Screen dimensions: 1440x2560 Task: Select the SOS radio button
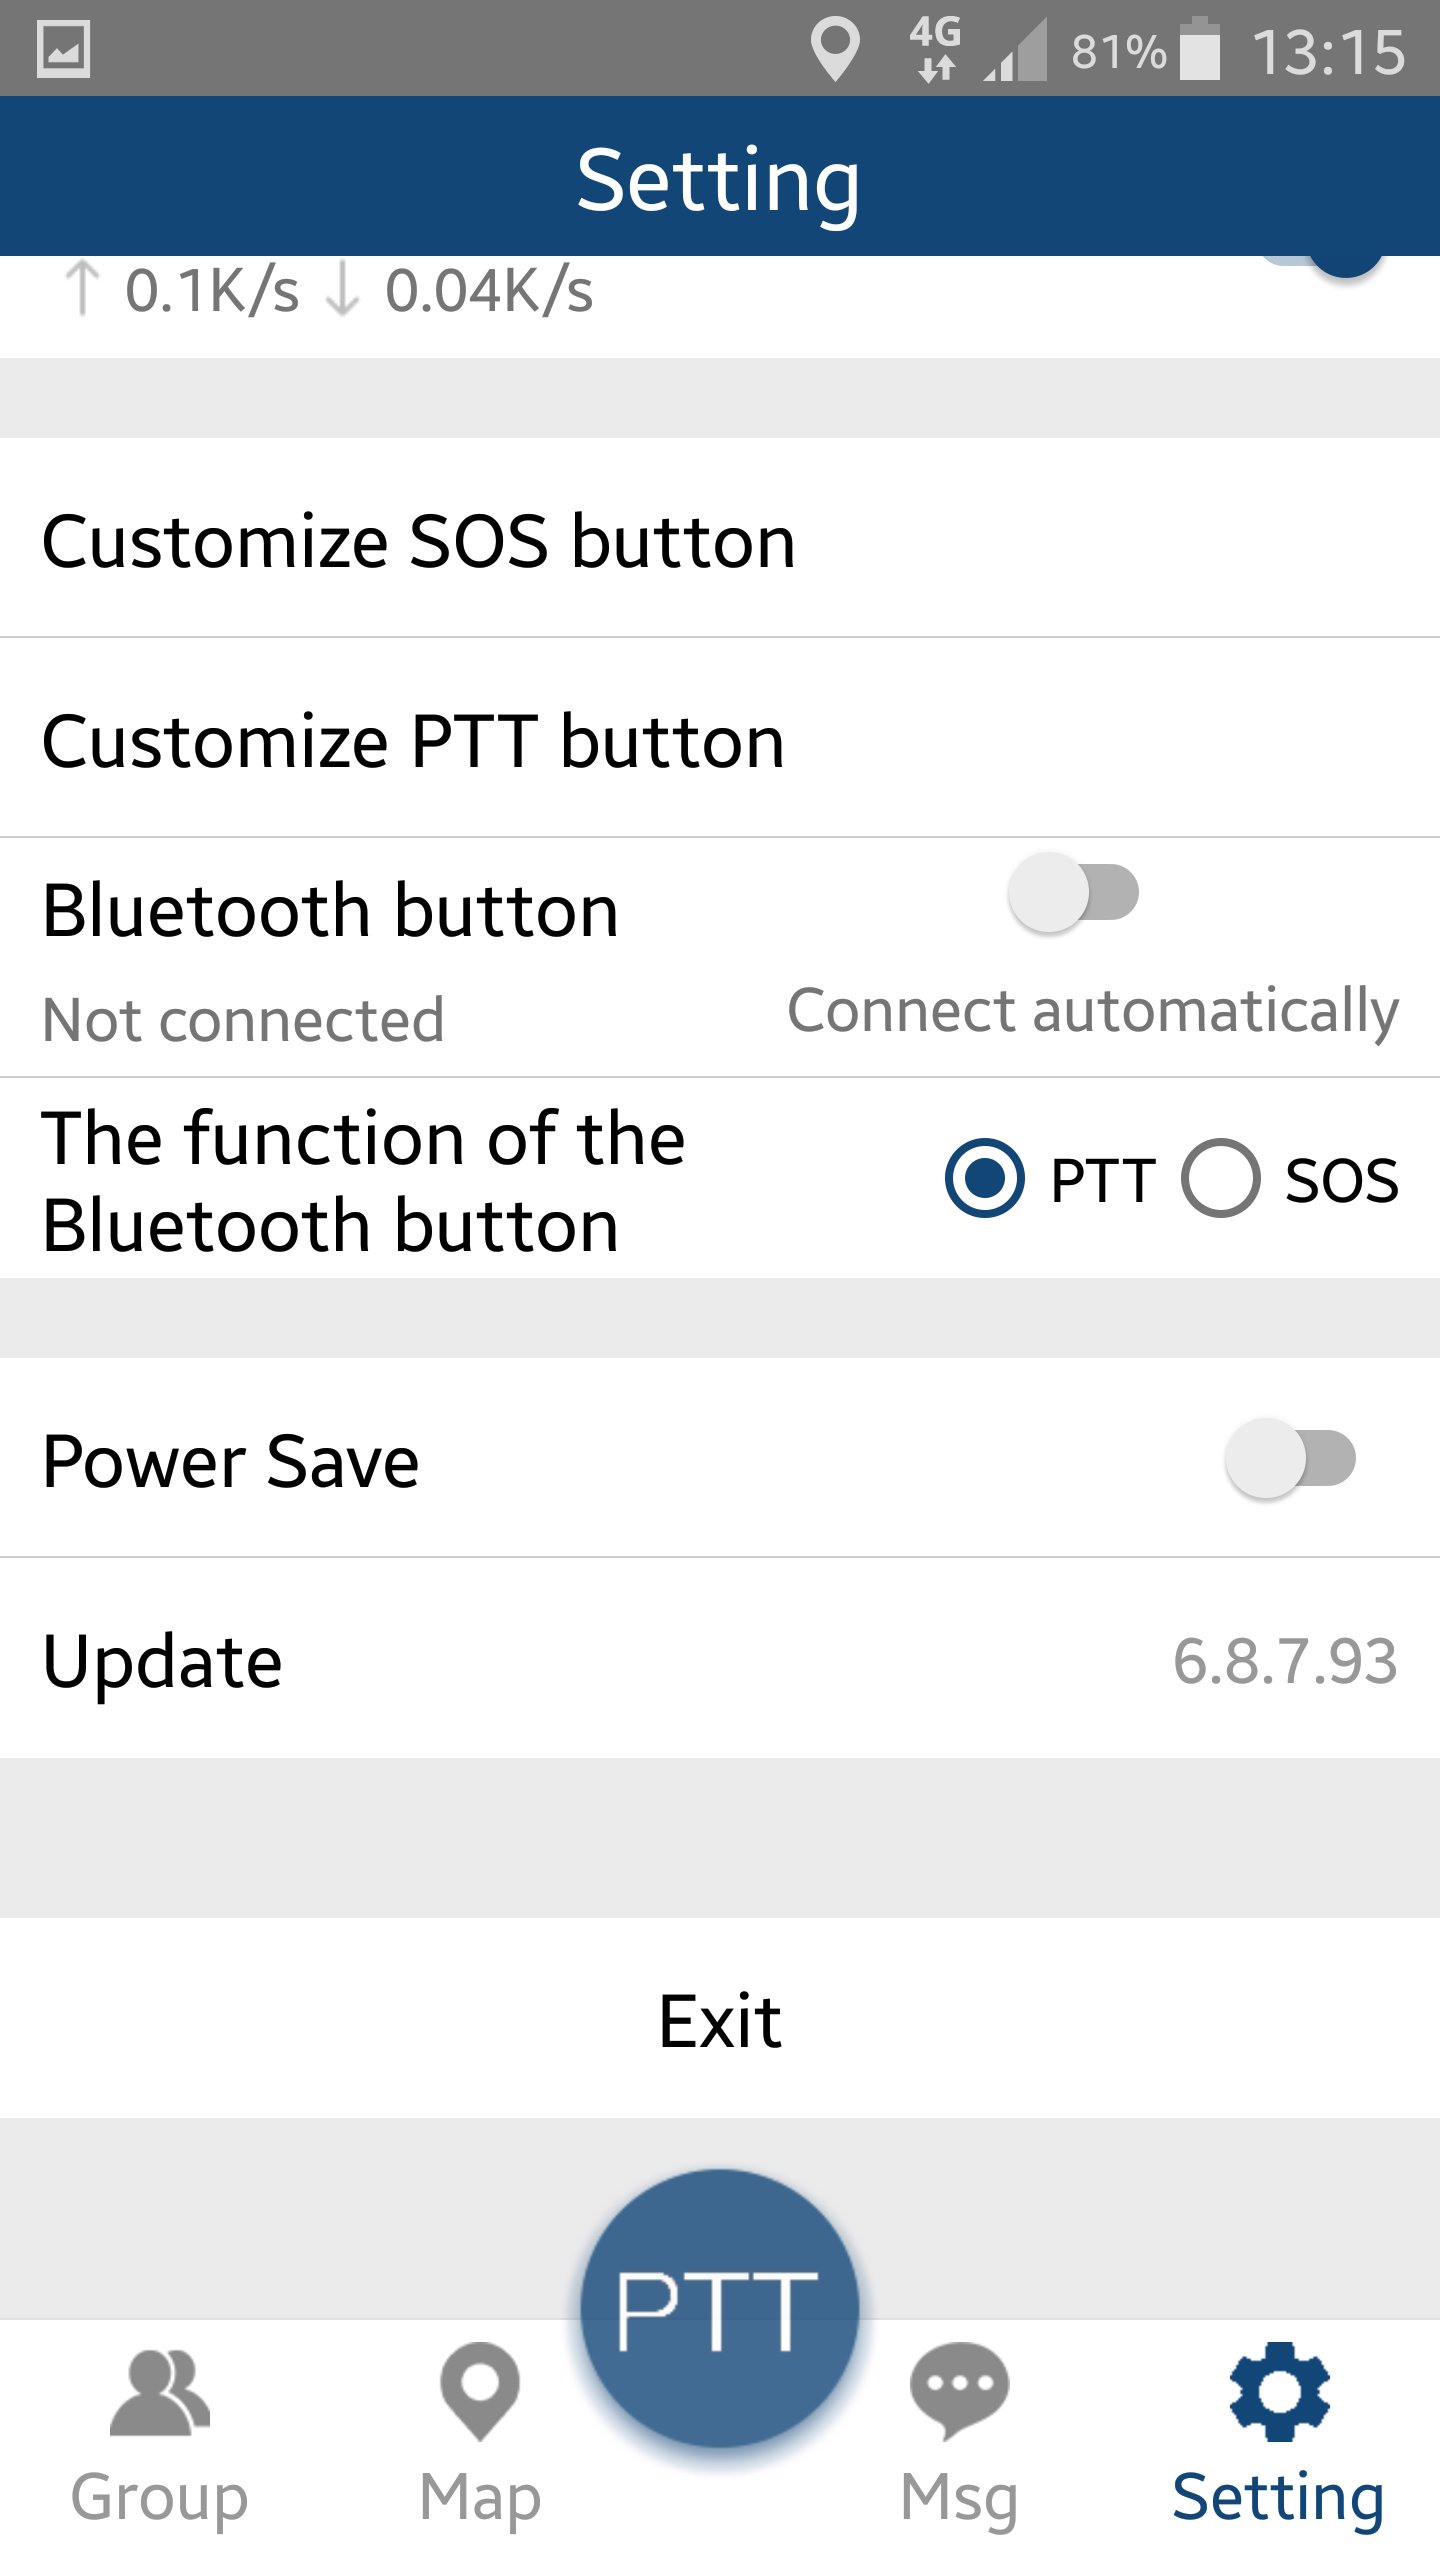tap(1220, 1178)
